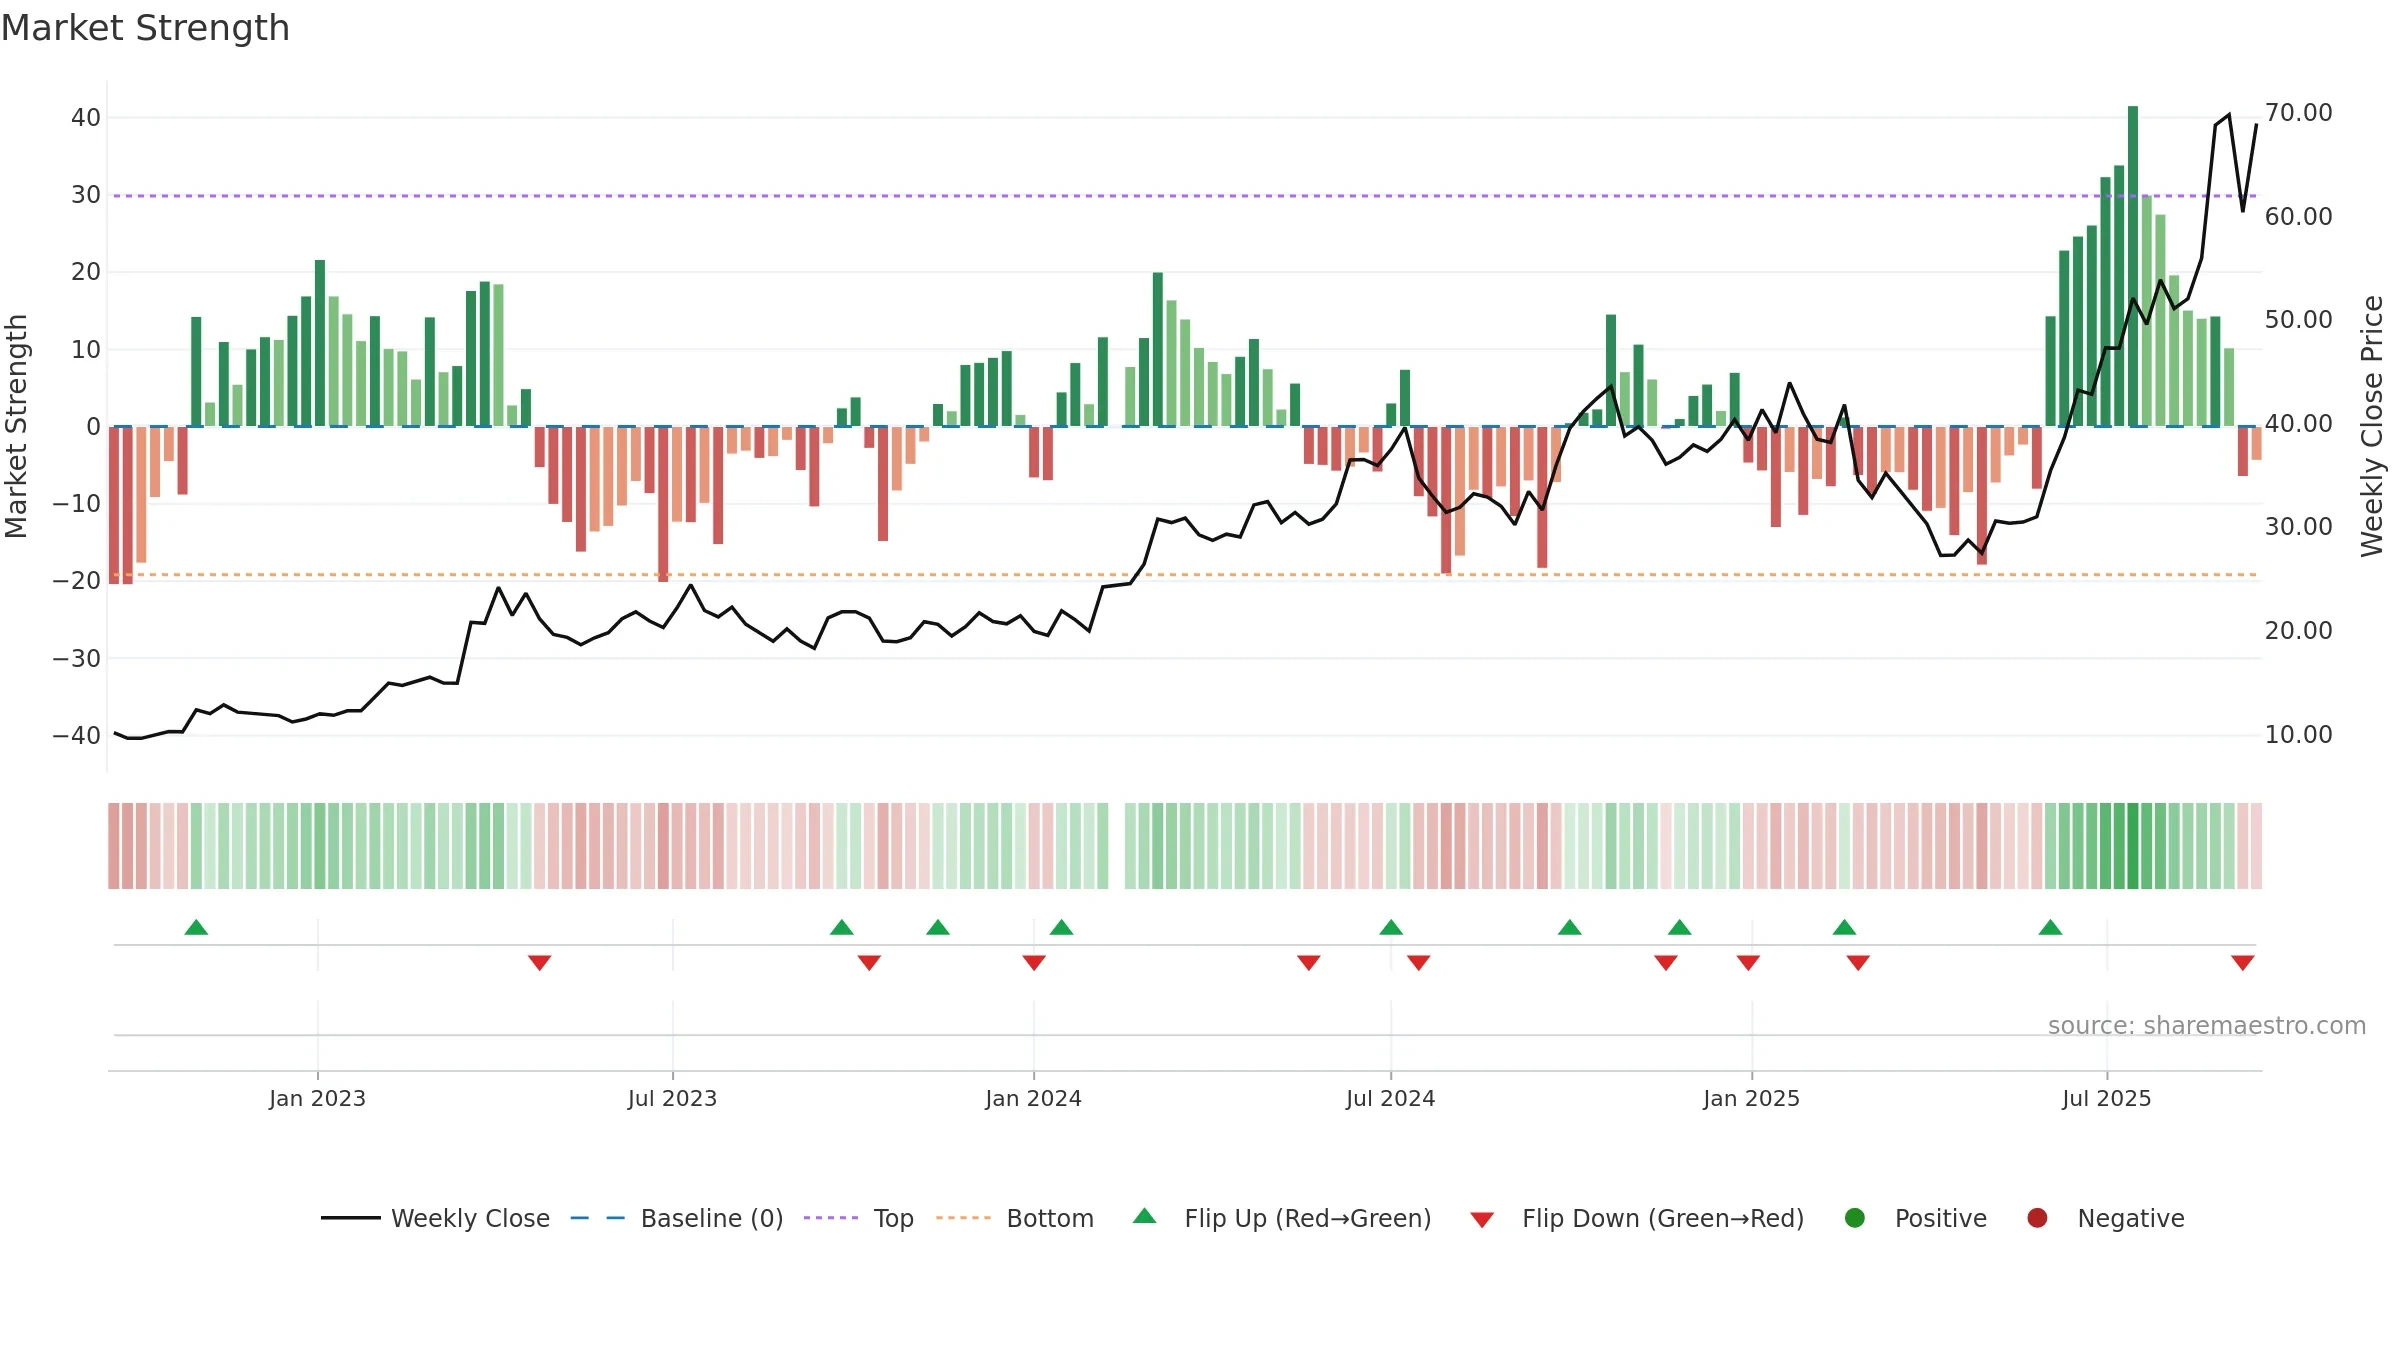The width and height of the screenshot is (2400, 1350).
Task: Toggle the Positive legend label
Action: point(1941,1218)
